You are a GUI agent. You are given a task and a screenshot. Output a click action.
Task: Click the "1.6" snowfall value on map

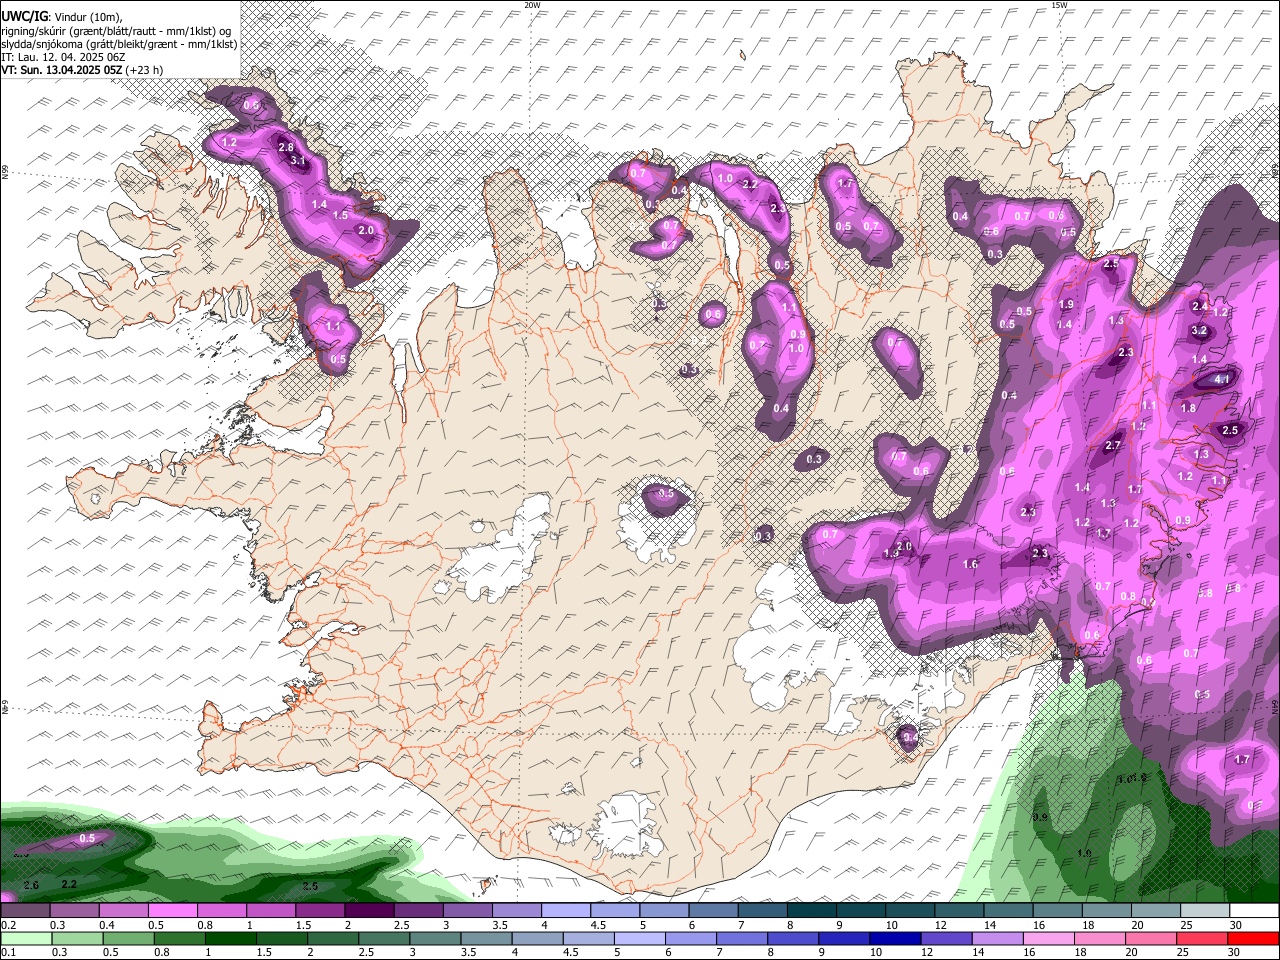click(x=970, y=565)
